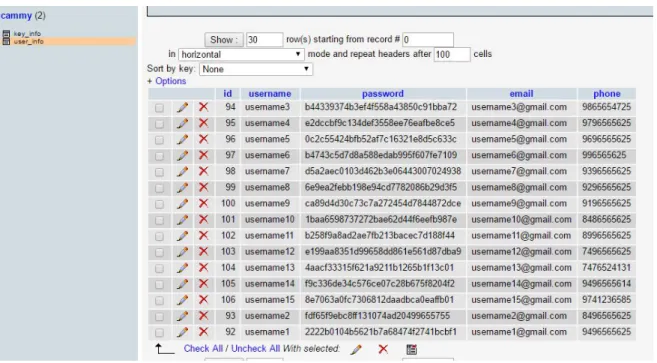Delete the row for username4
The height and width of the screenshot is (363, 657).
(204, 123)
